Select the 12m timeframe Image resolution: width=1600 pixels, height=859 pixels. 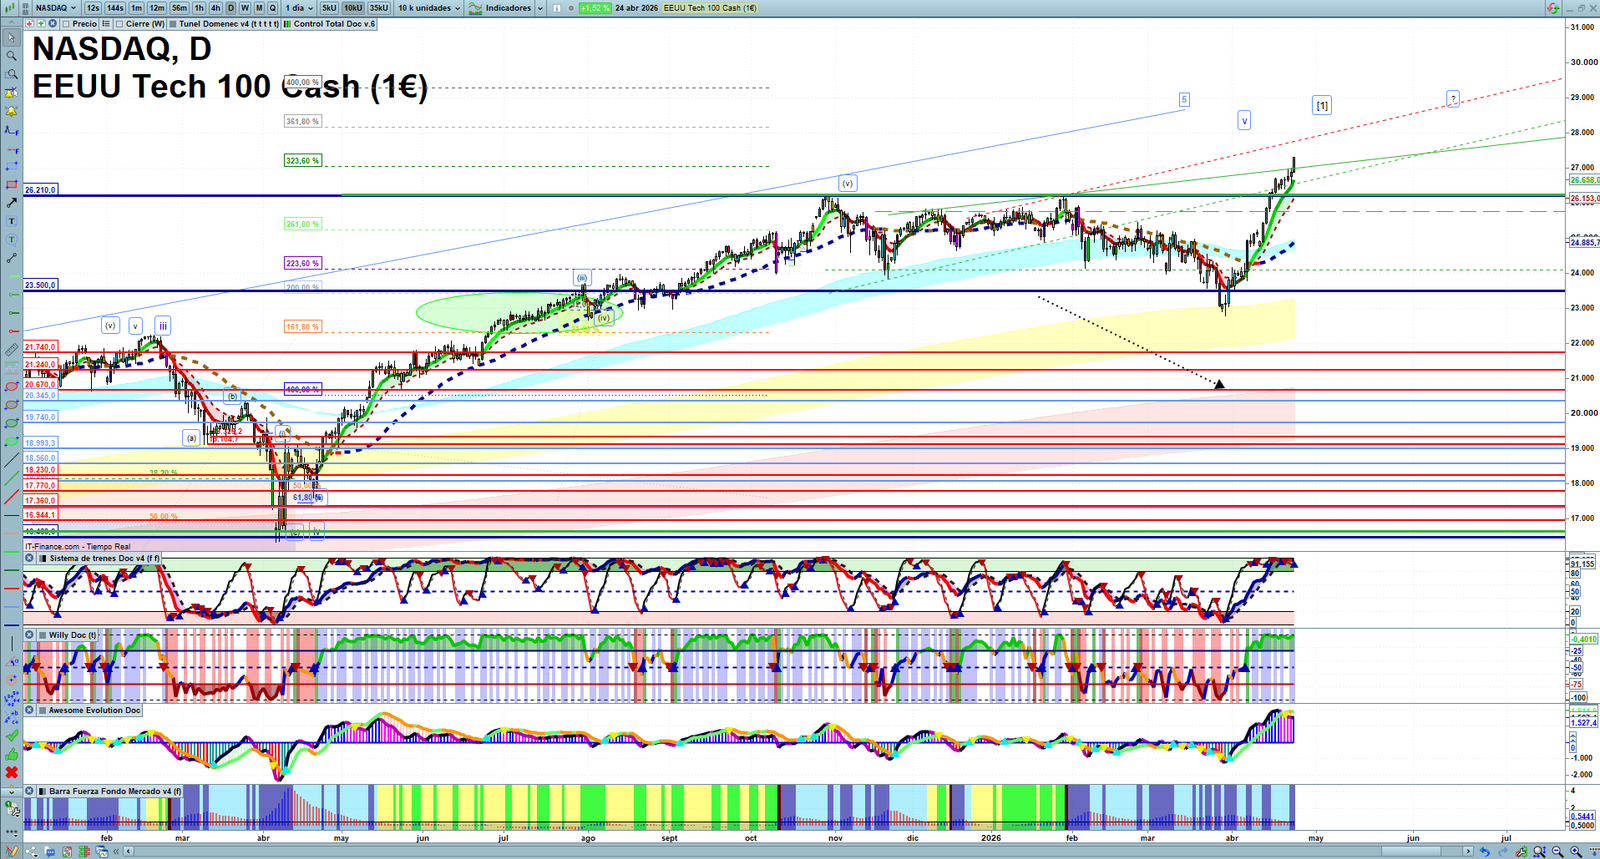pos(157,8)
